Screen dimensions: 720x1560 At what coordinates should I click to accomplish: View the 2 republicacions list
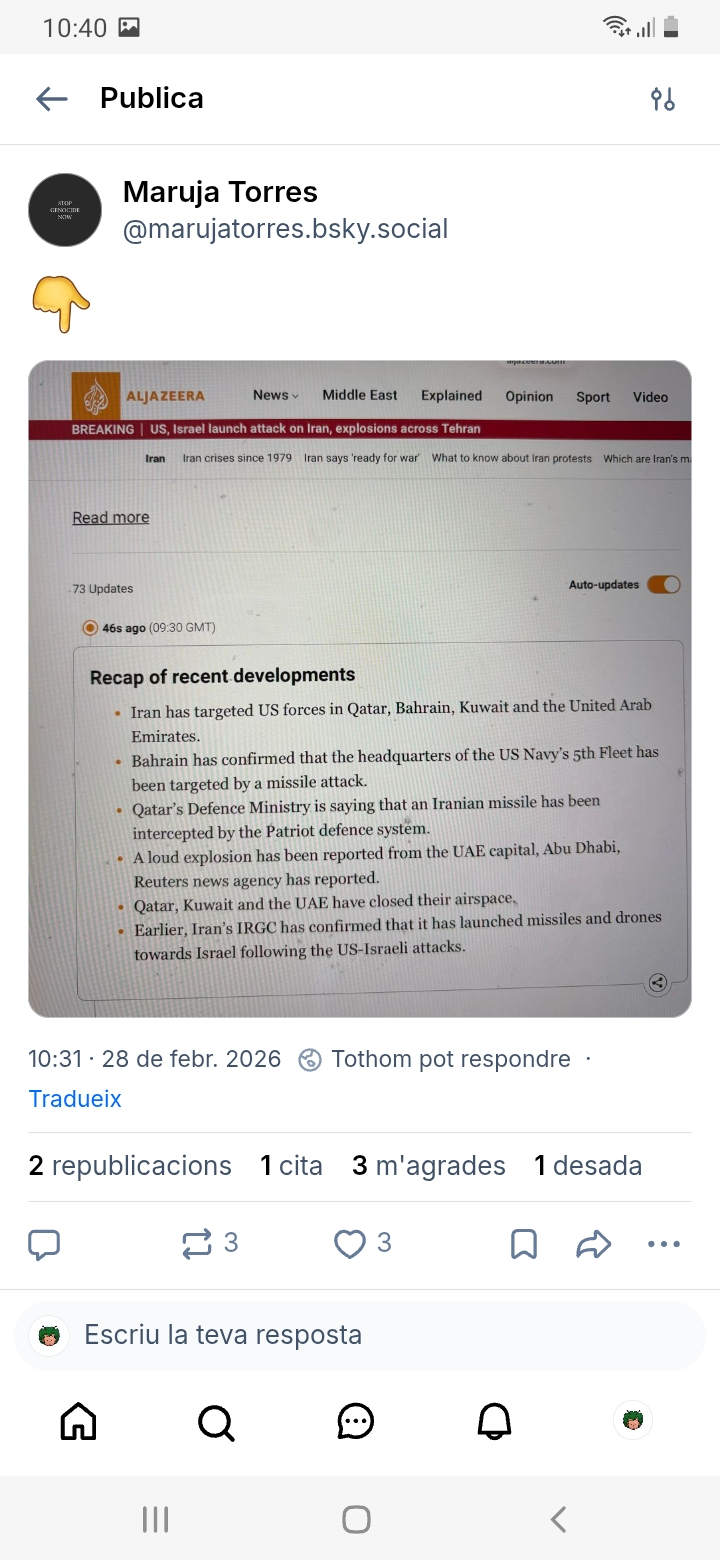point(130,1165)
